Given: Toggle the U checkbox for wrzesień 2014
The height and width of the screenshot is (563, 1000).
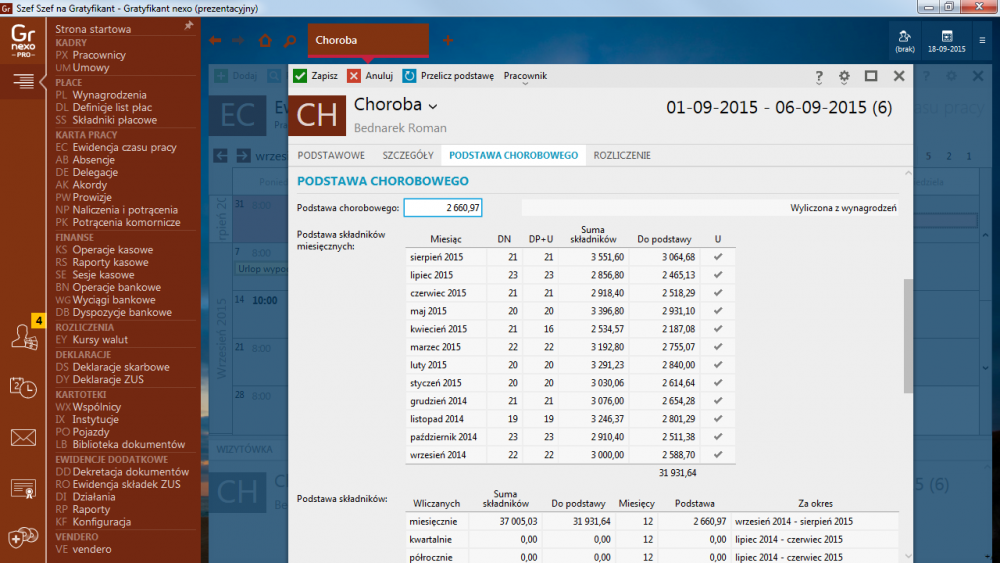Looking at the screenshot, I should (717, 454).
